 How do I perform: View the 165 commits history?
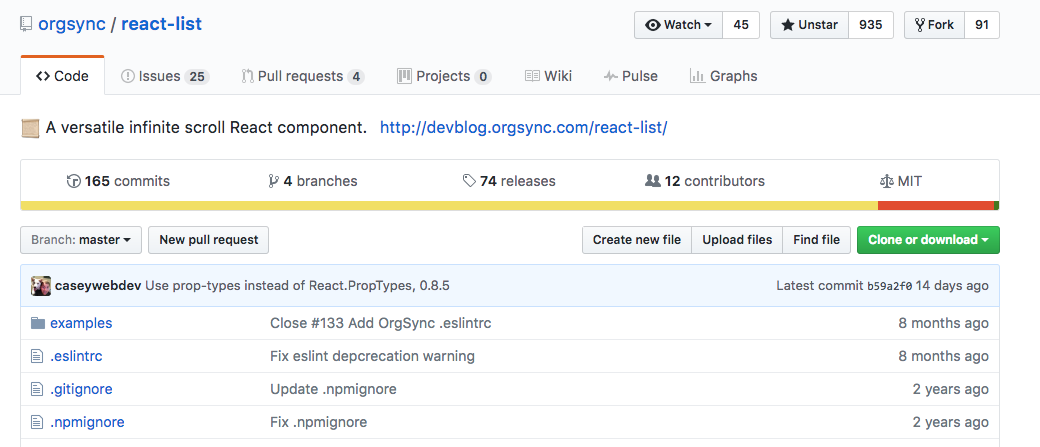point(118,181)
